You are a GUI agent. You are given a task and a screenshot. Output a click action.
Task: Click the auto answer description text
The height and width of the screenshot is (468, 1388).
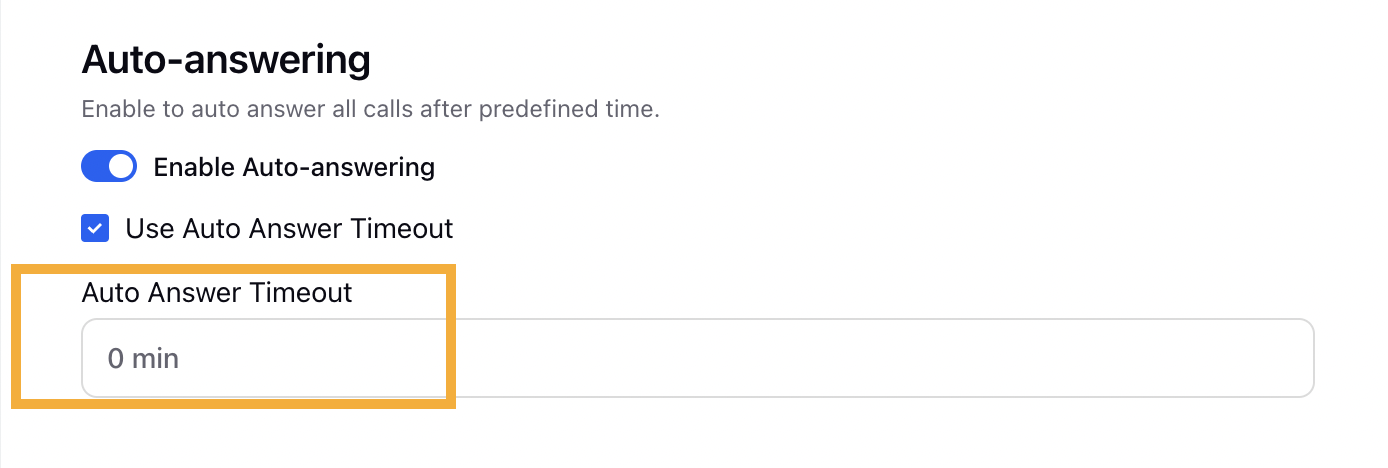[x=370, y=109]
